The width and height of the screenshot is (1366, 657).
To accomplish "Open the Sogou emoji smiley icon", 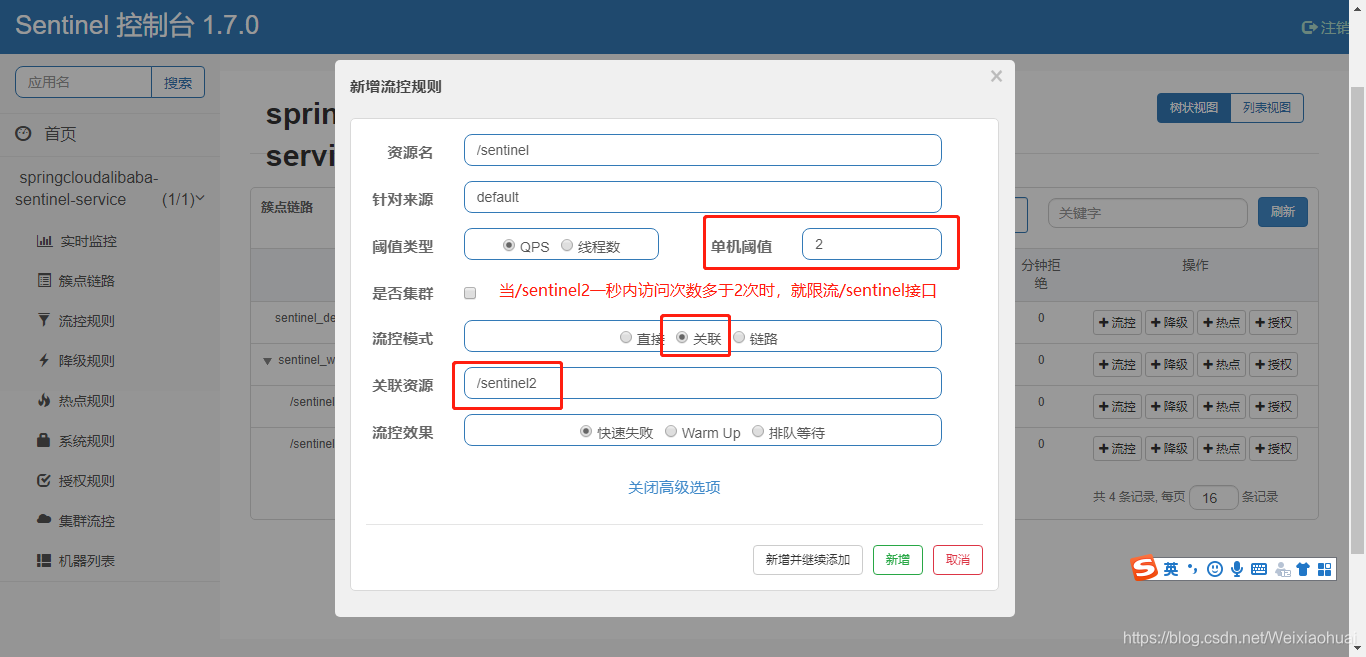I will pos(1215,569).
